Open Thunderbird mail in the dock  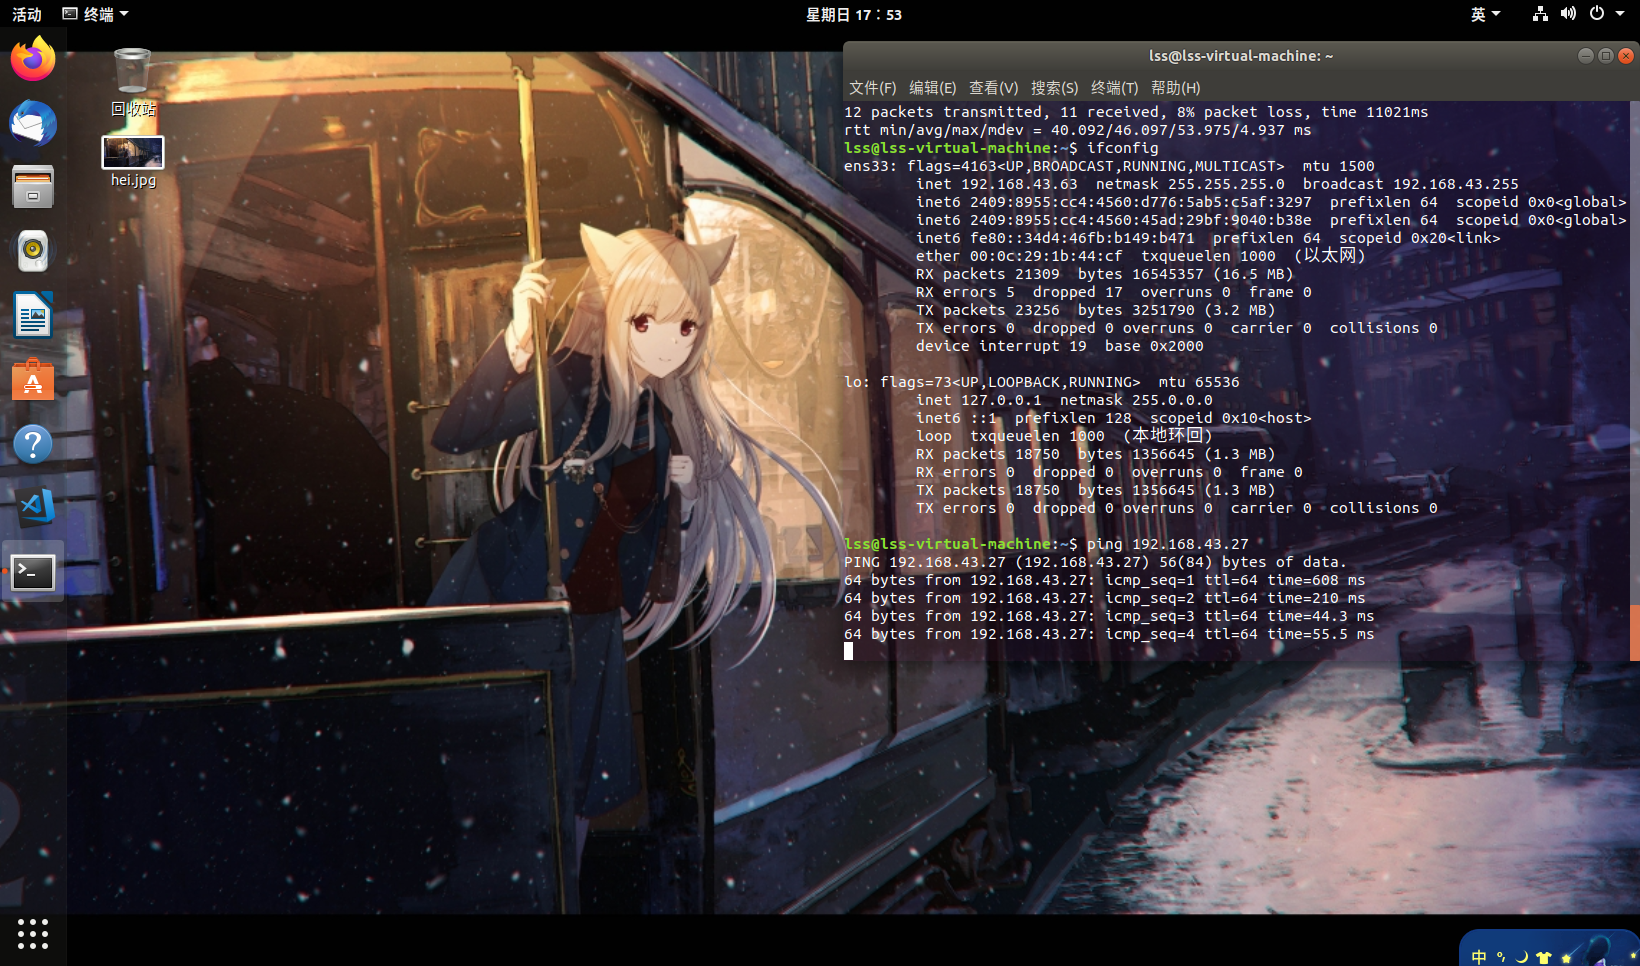33,123
